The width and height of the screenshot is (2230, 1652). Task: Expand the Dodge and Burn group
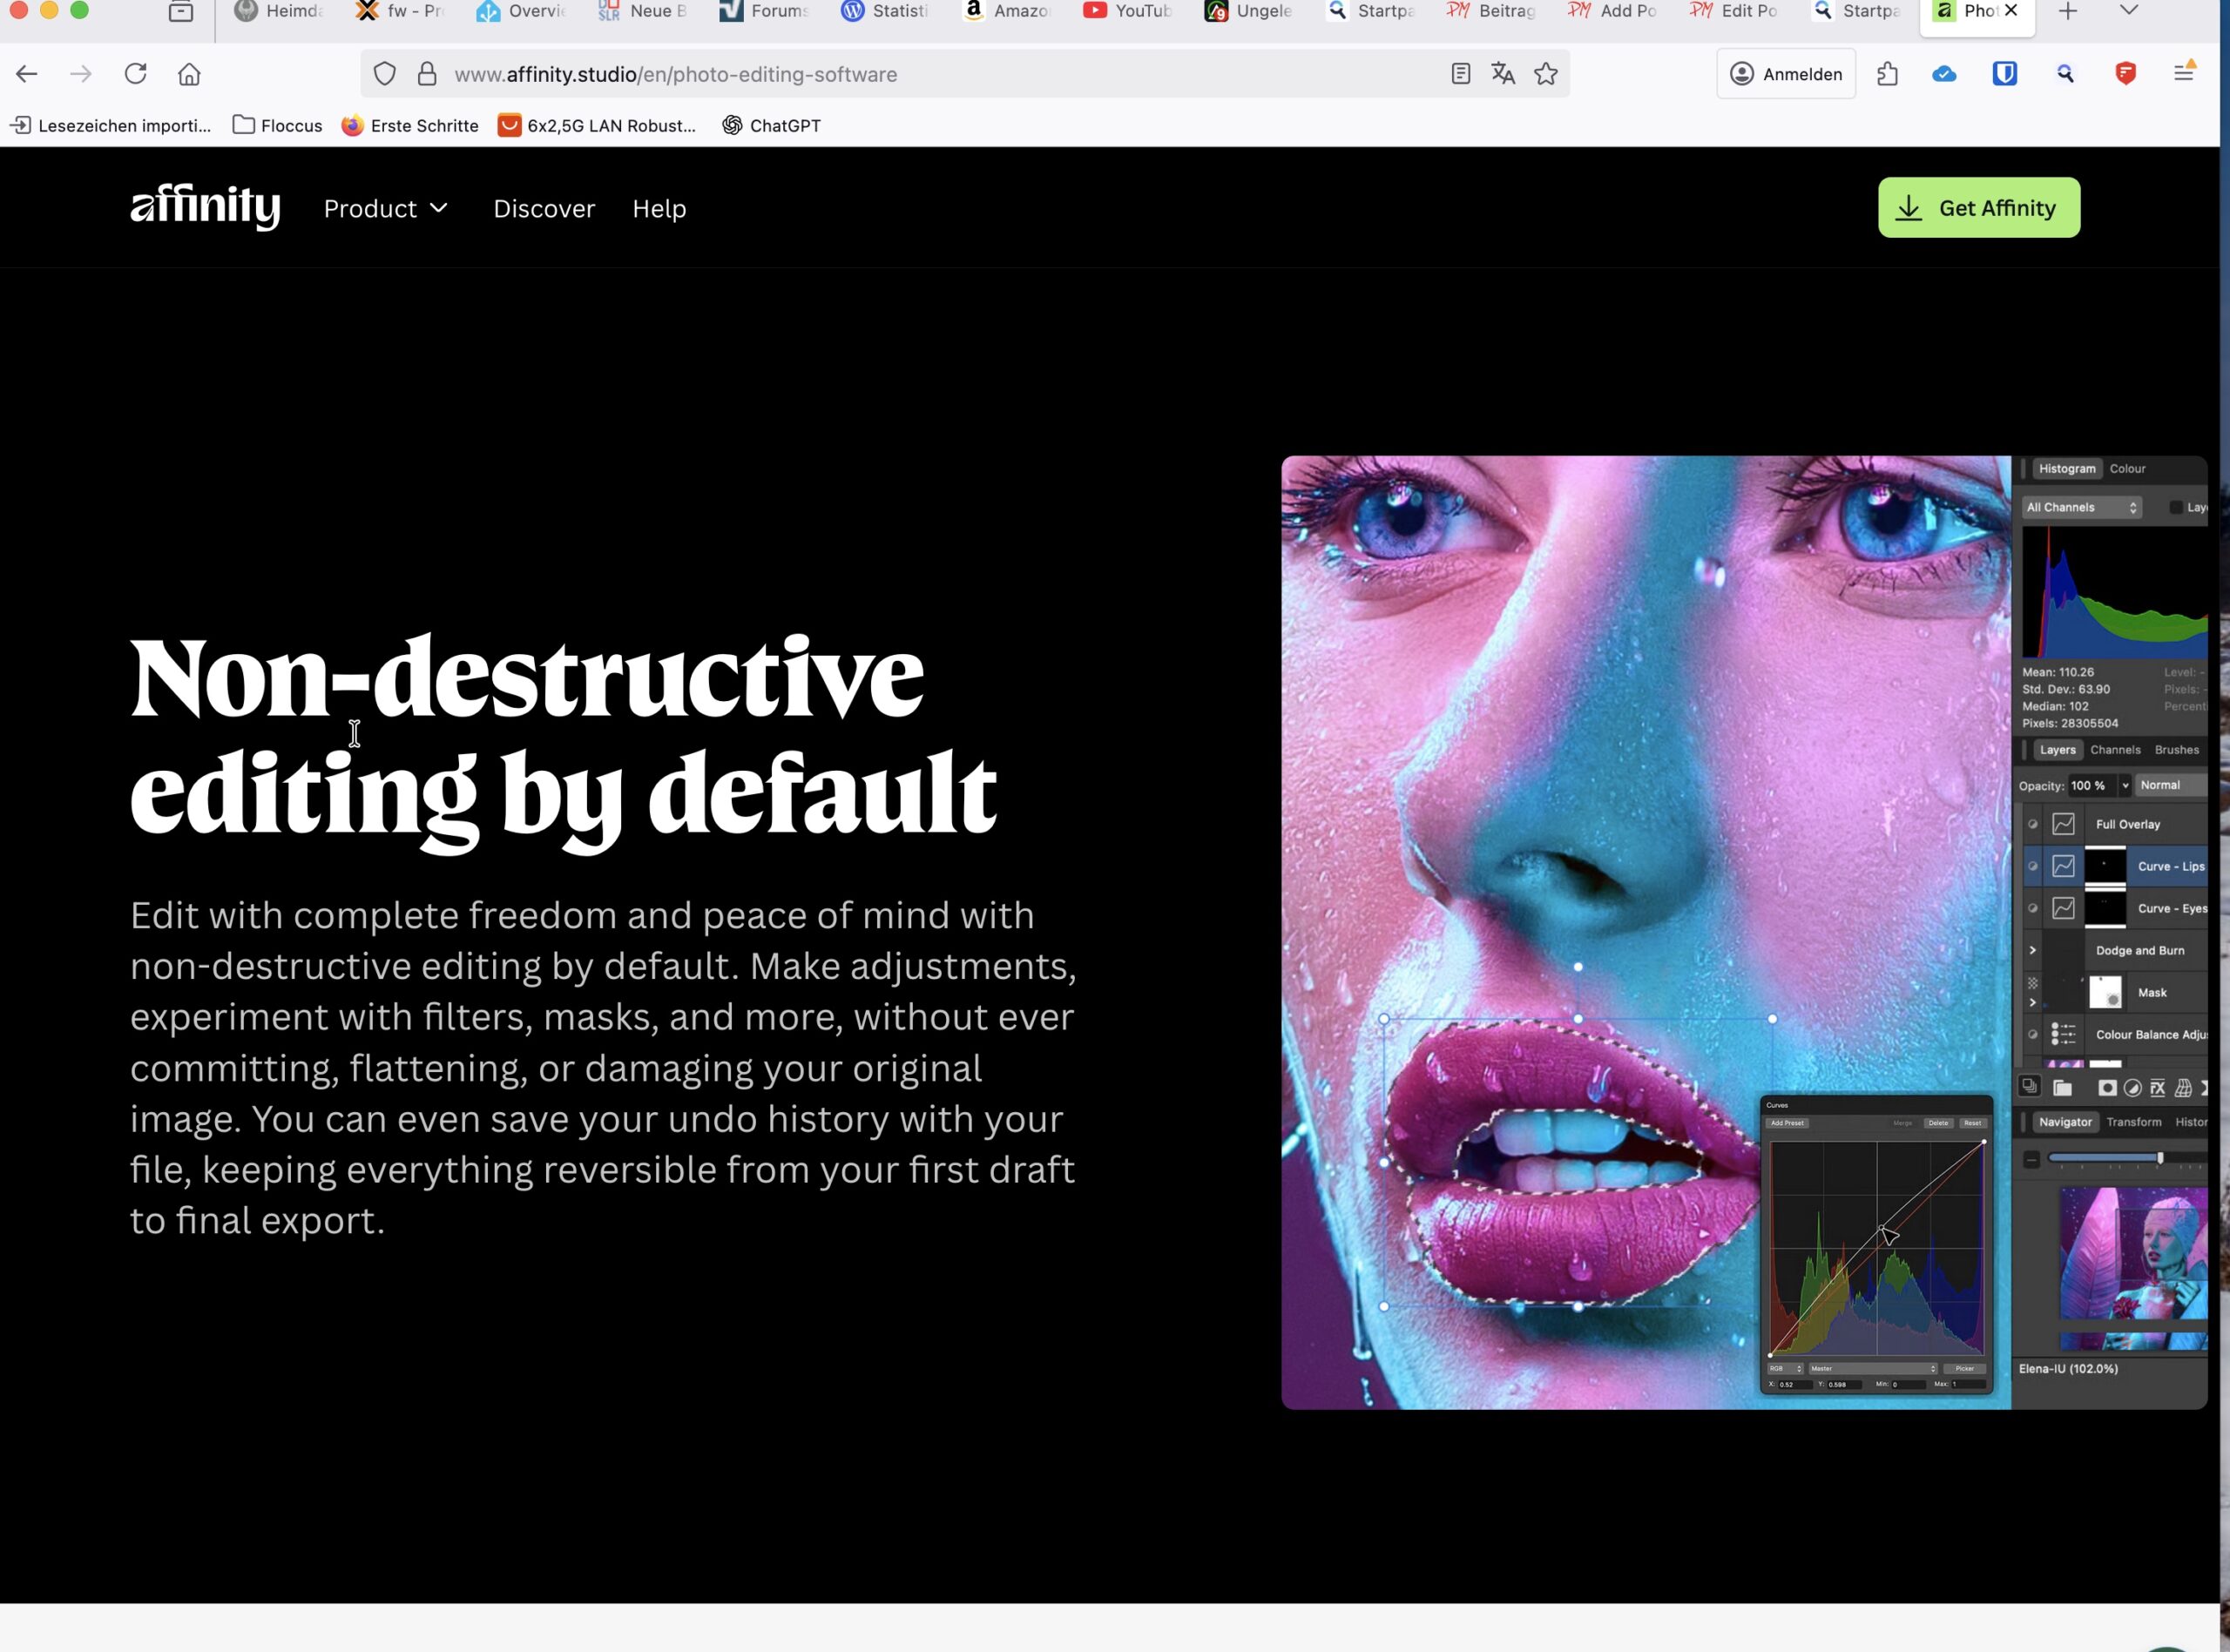click(2033, 951)
